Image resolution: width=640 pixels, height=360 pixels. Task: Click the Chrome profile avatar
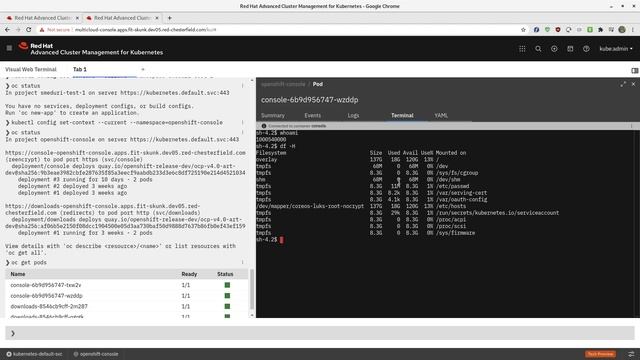click(x=622, y=29)
